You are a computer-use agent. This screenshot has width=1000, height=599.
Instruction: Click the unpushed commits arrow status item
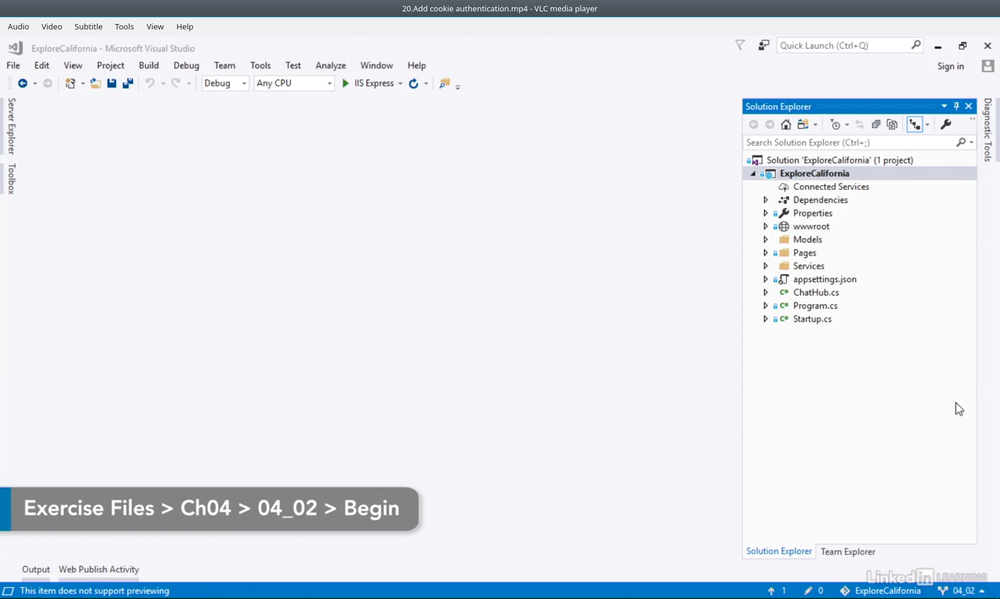click(x=777, y=591)
